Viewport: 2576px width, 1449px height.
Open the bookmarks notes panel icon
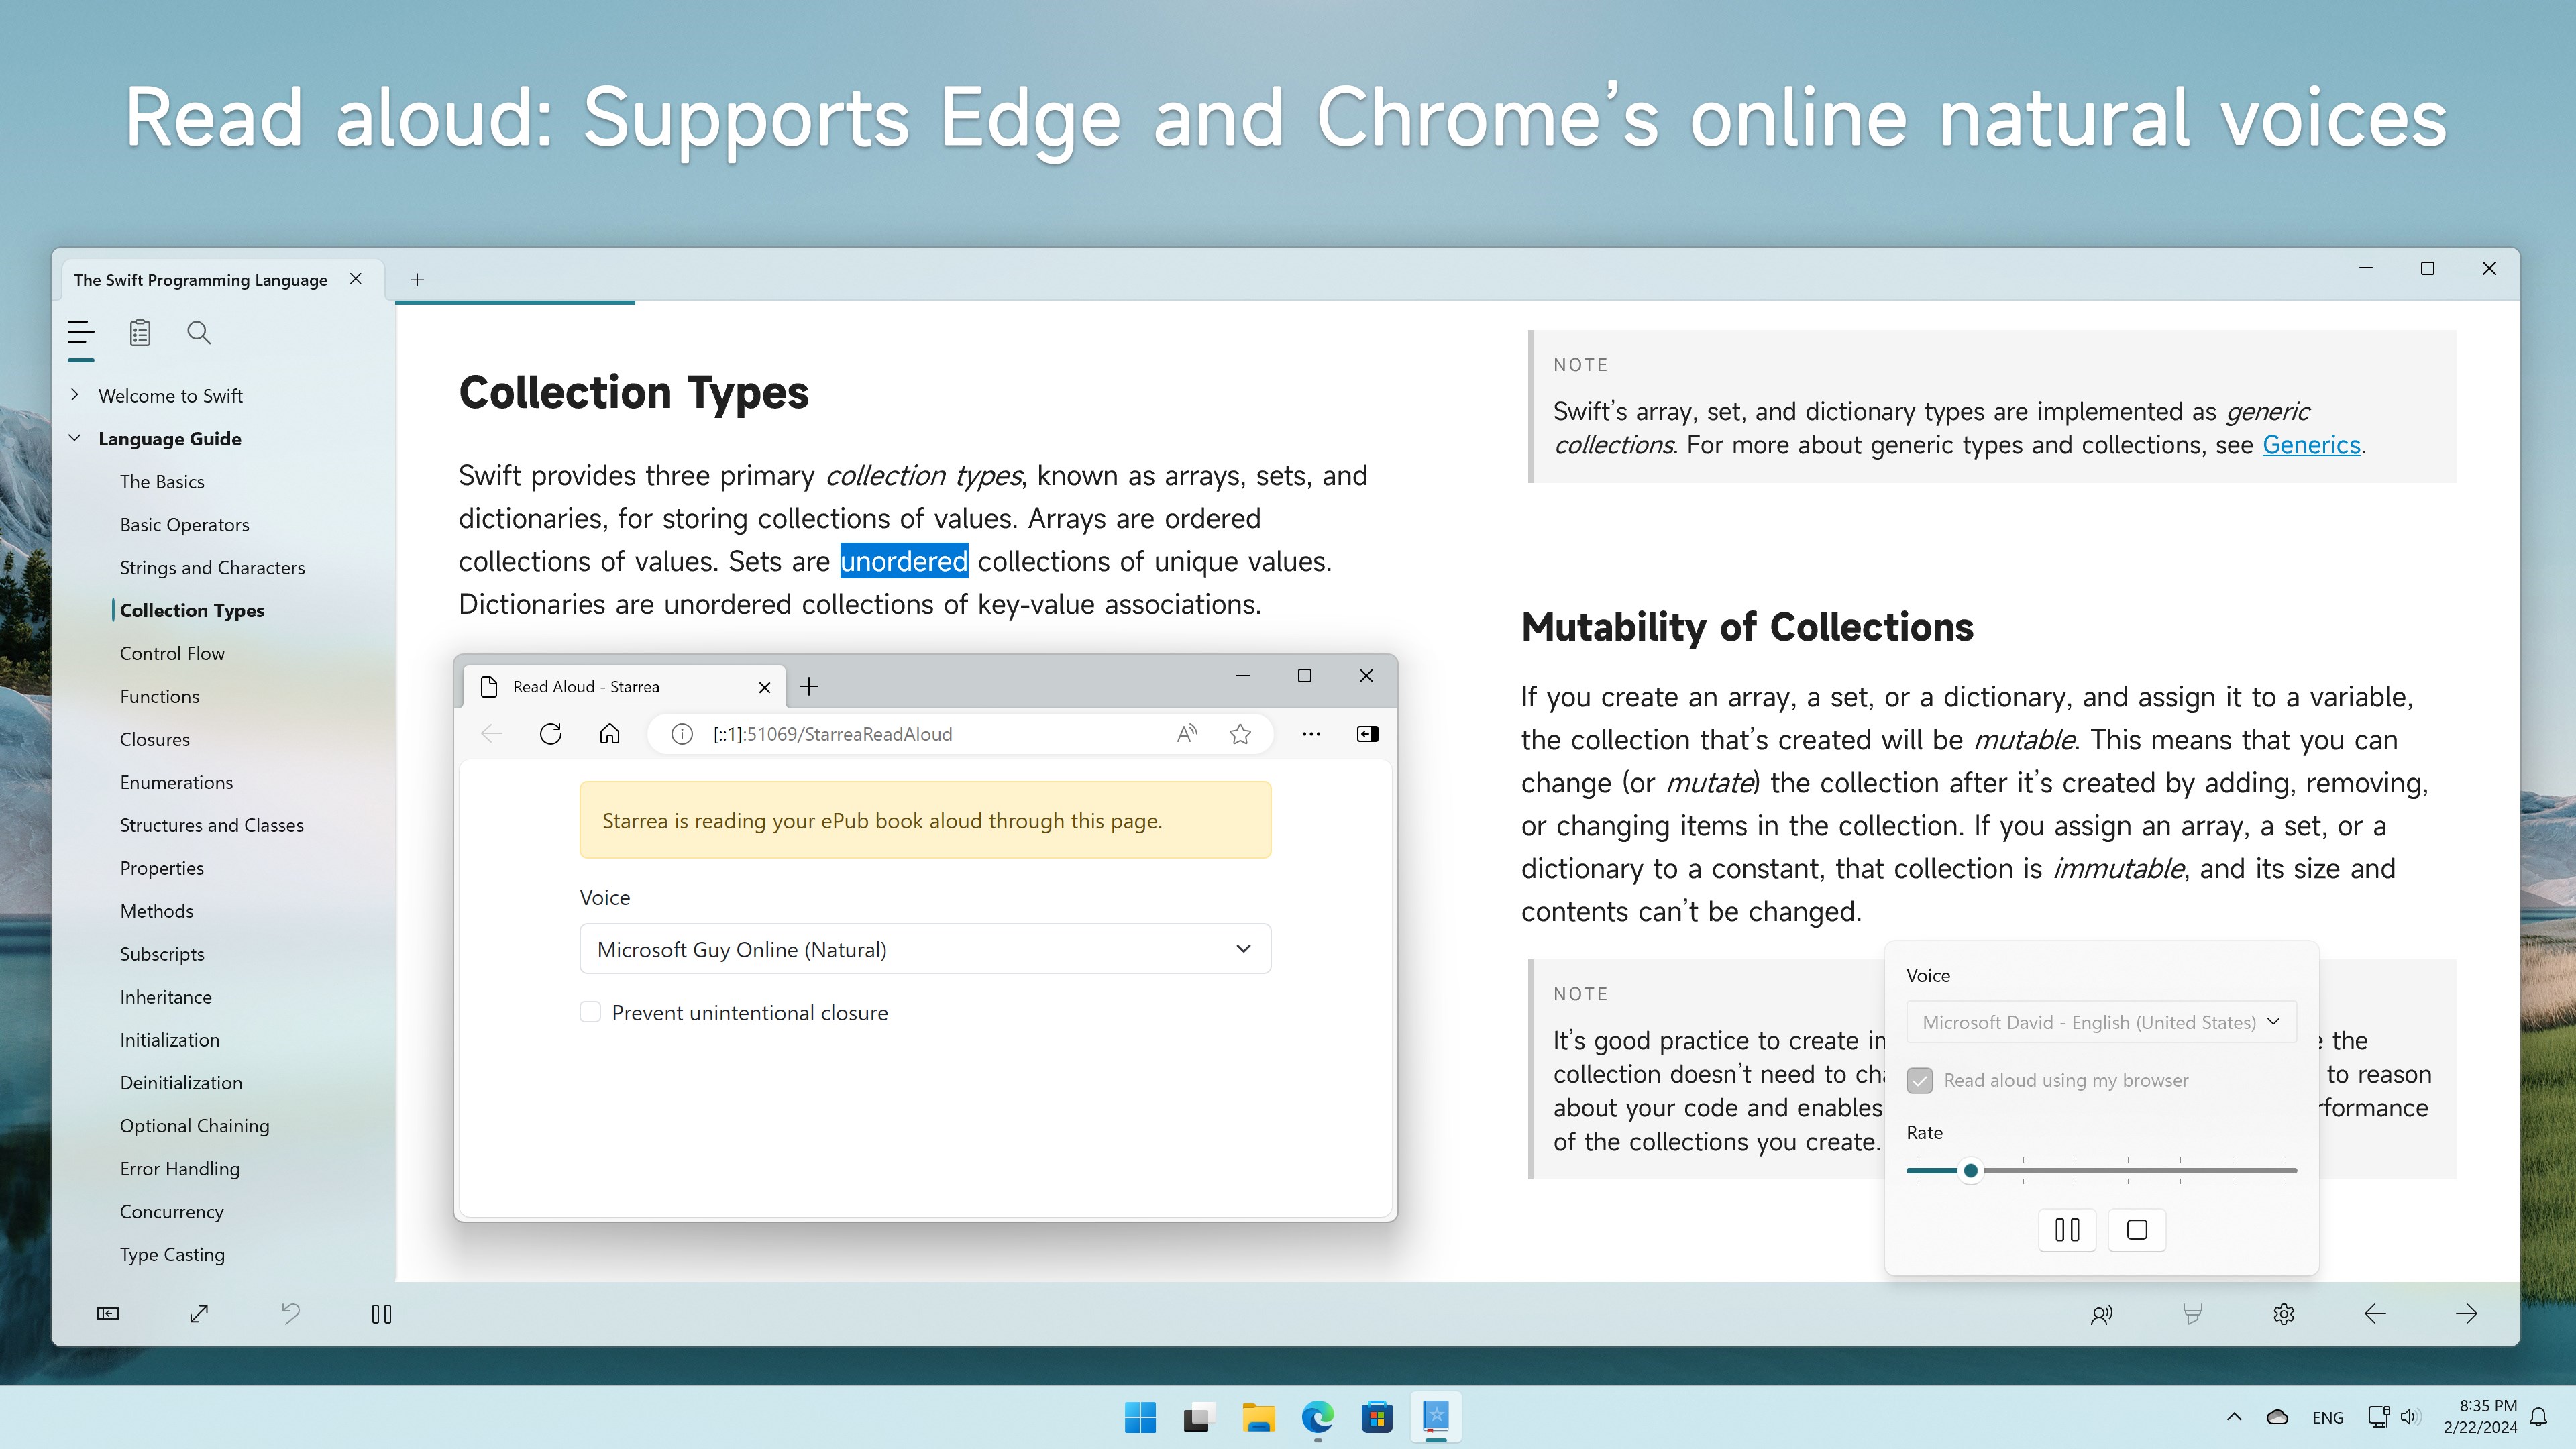point(140,333)
